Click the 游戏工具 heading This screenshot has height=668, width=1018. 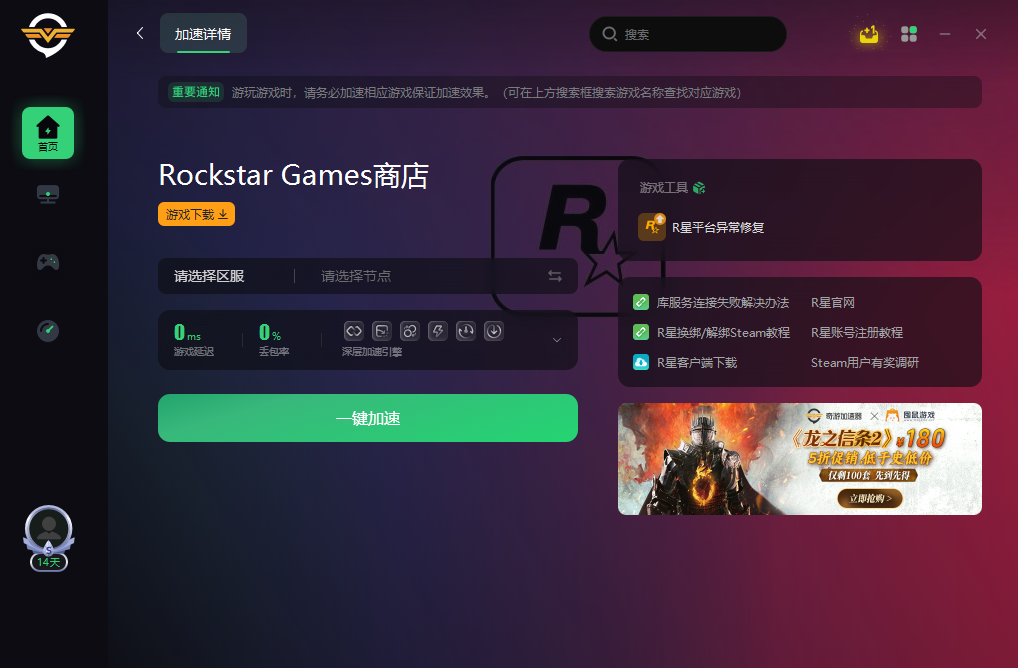coord(664,188)
